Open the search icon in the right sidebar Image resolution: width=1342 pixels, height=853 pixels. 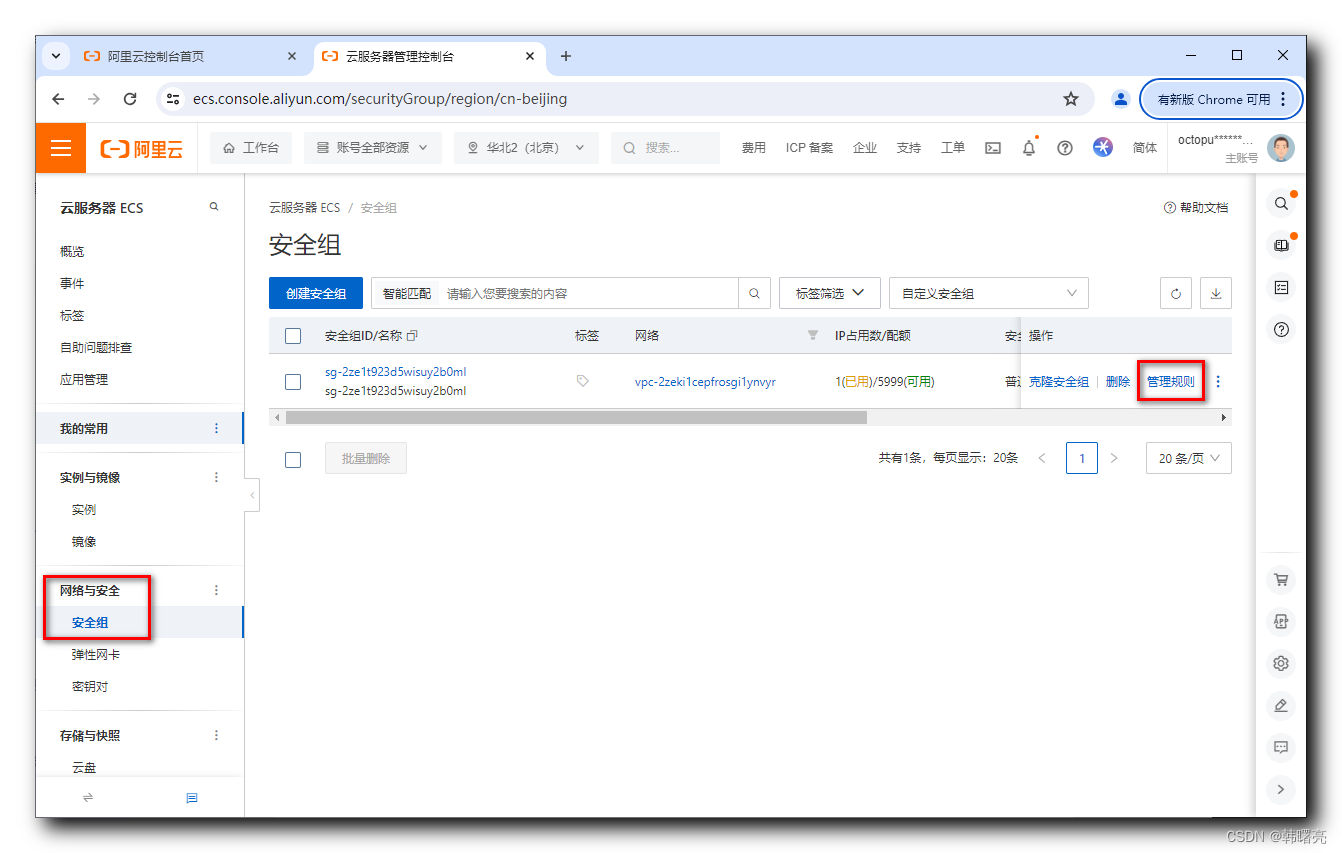coord(1281,203)
